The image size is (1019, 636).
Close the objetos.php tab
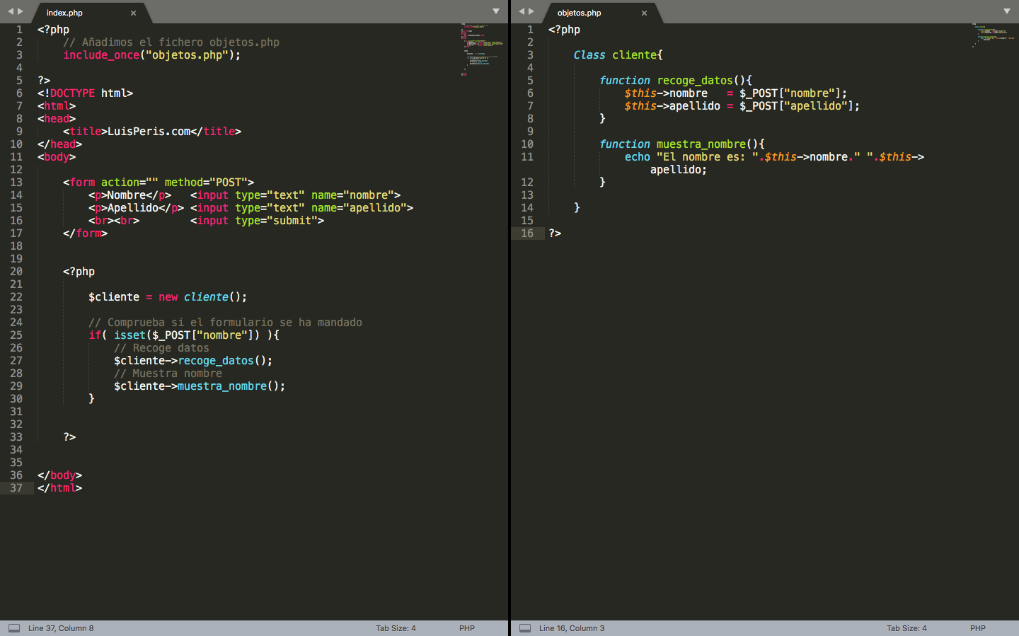pyautogui.click(x=642, y=15)
